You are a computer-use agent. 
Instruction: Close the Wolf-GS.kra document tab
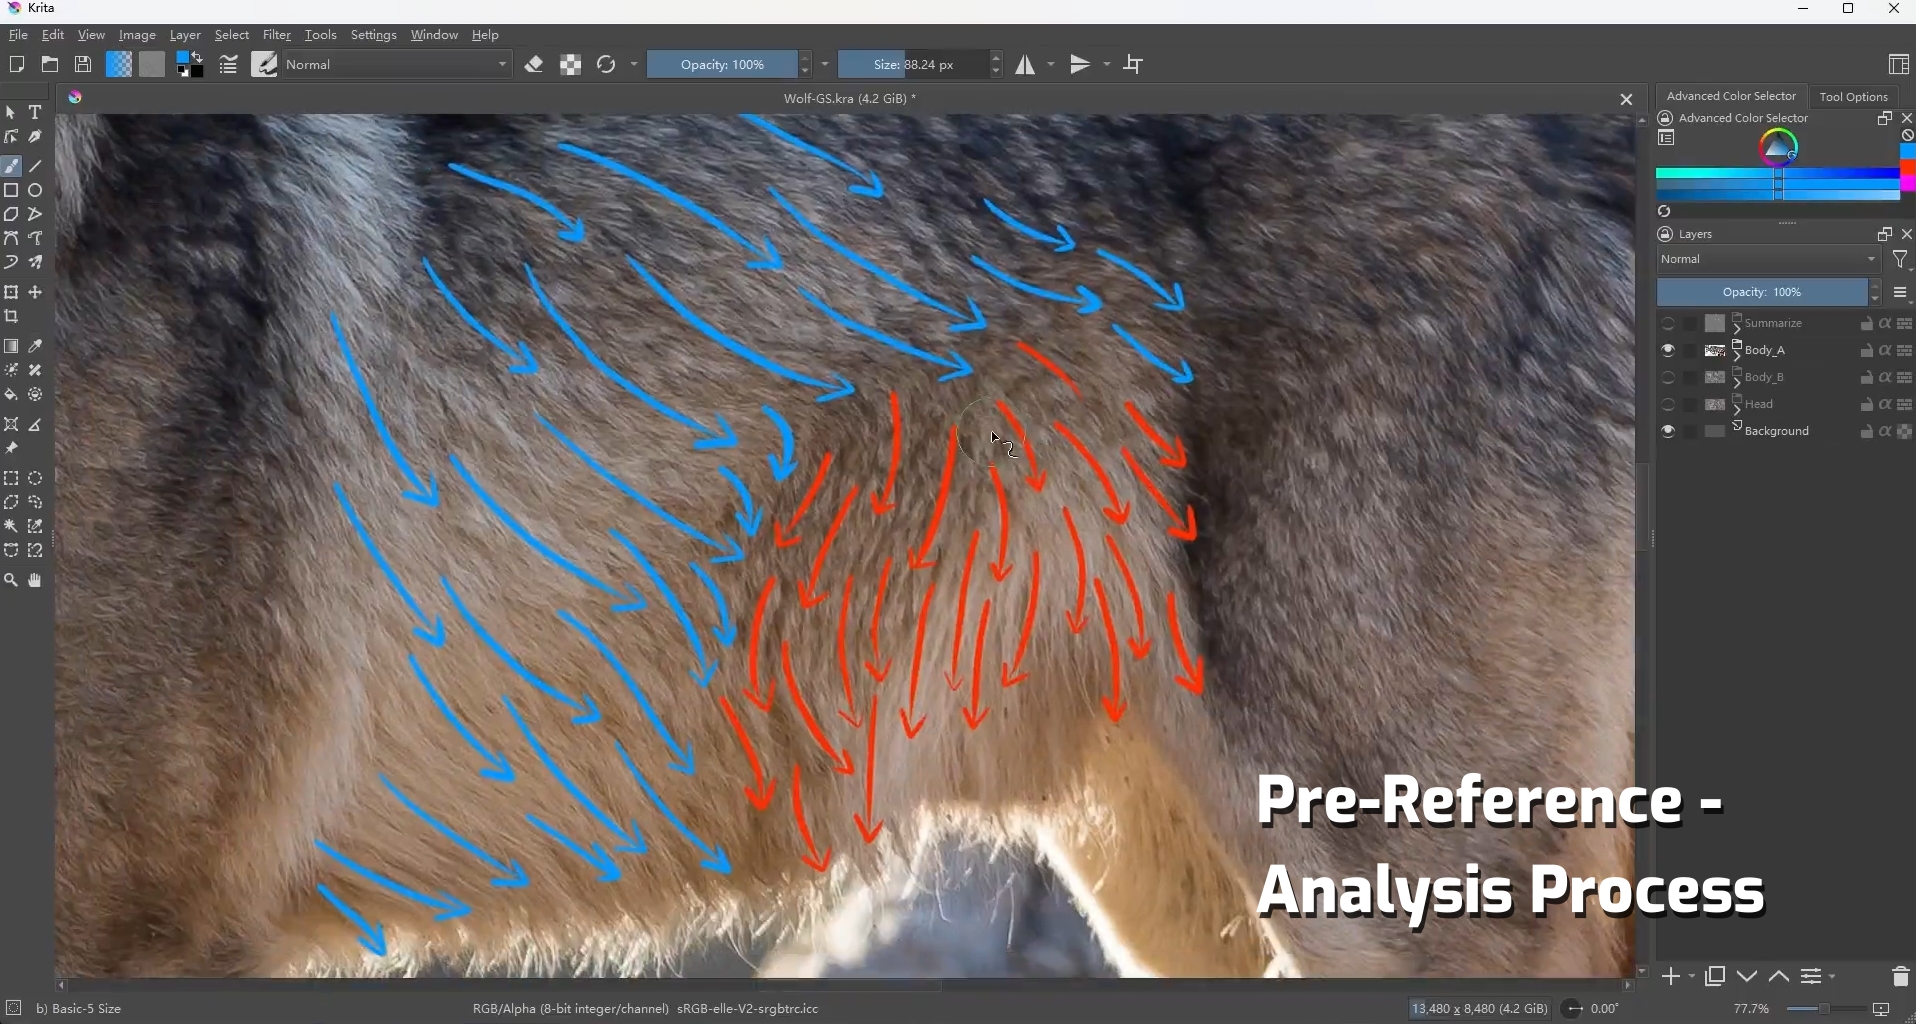coord(1627,100)
